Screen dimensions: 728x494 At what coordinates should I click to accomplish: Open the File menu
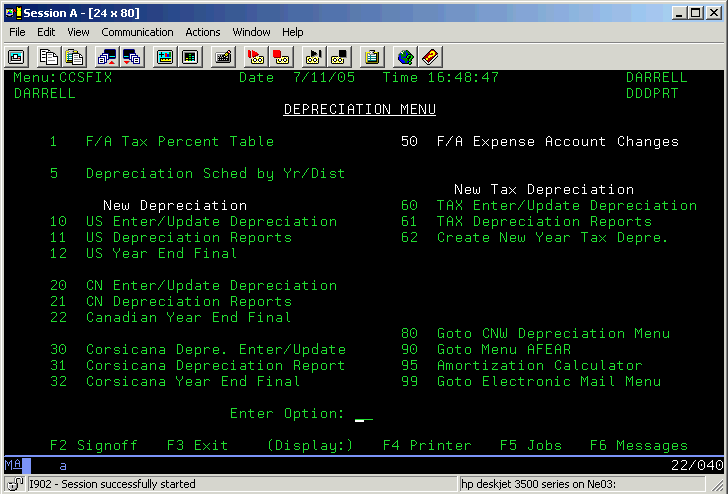[x=17, y=32]
